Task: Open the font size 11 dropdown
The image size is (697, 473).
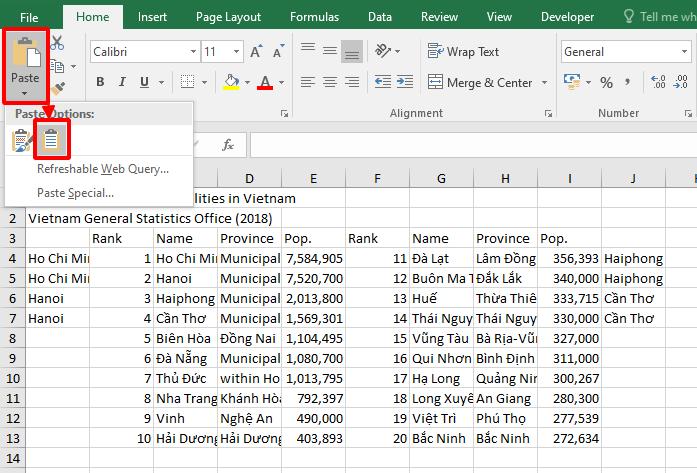Action: coord(236,52)
